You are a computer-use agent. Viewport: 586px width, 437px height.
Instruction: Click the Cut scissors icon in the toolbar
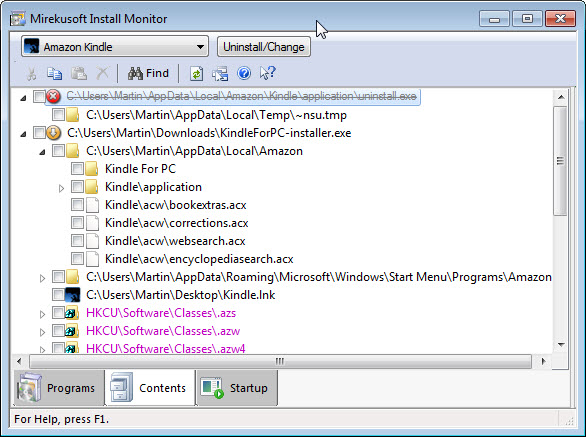(x=31, y=74)
